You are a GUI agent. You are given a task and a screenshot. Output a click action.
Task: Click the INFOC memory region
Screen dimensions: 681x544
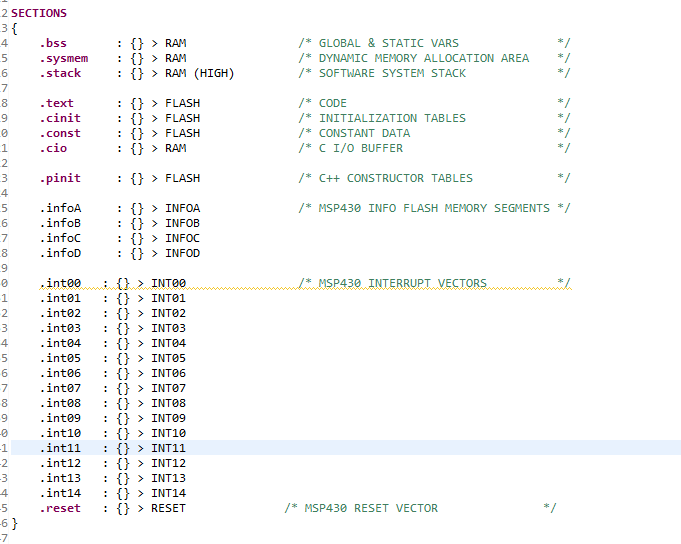coord(182,238)
